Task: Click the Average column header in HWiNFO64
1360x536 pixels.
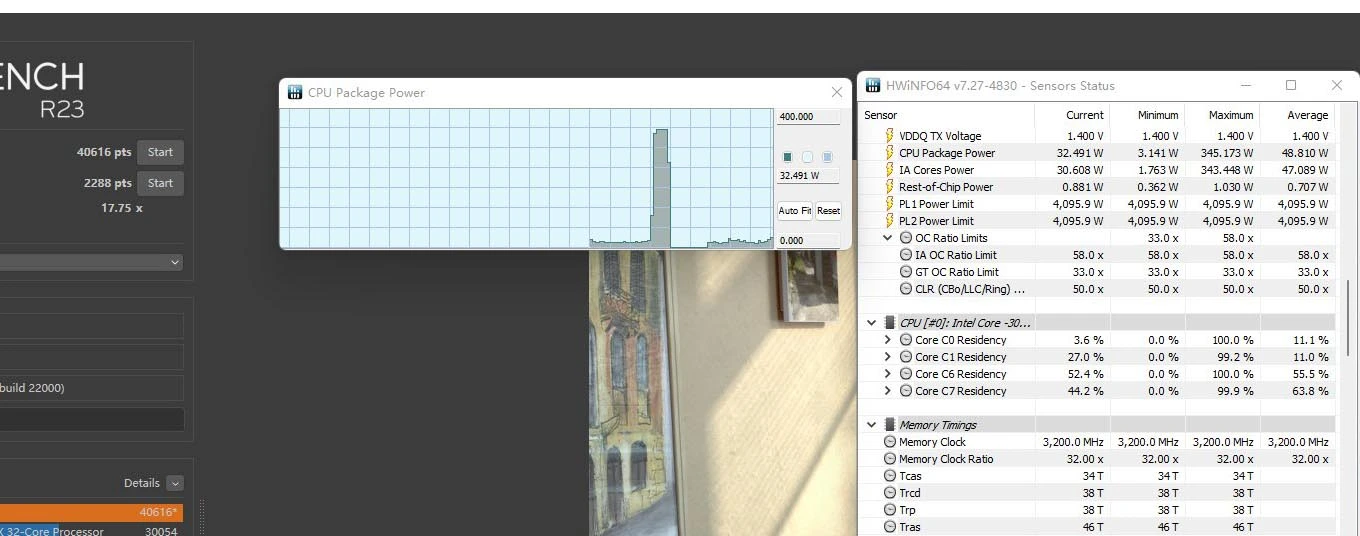Action: click(x=1308, y=115)
